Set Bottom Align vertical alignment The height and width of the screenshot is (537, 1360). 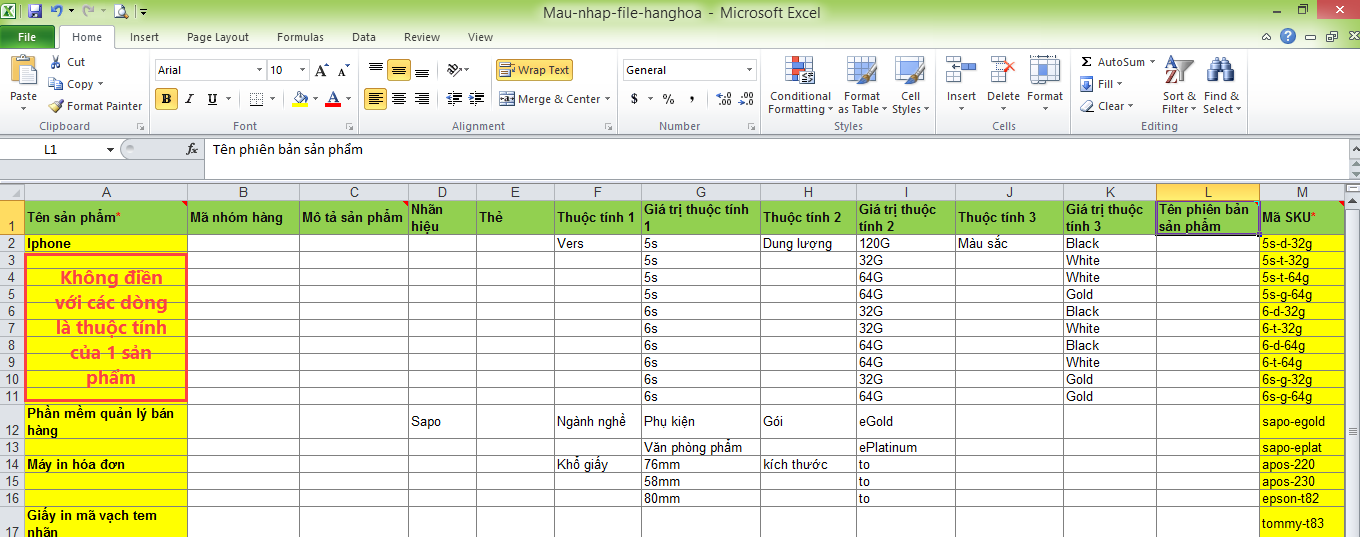[x=421, y=70]
